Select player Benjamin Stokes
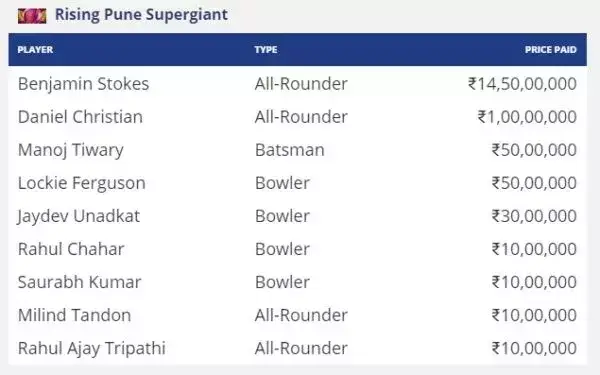 click(83, 84)
